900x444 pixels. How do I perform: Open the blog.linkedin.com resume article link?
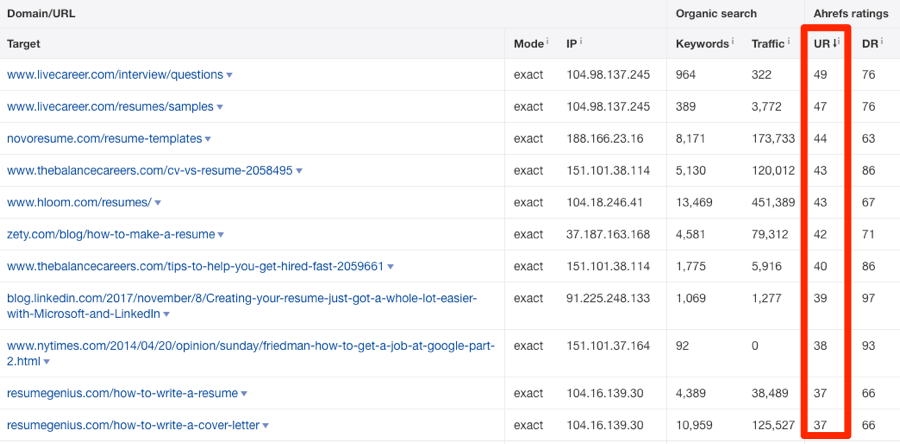pos(241,306)
